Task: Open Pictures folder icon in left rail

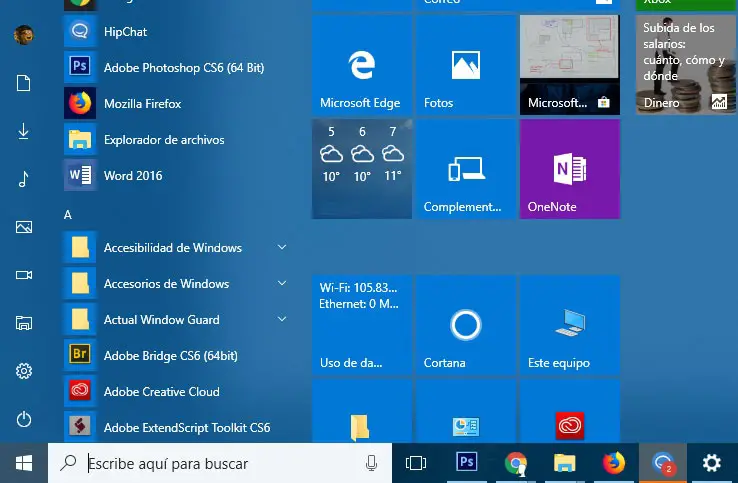Action: pyautogui.click(x=24, y=227)
